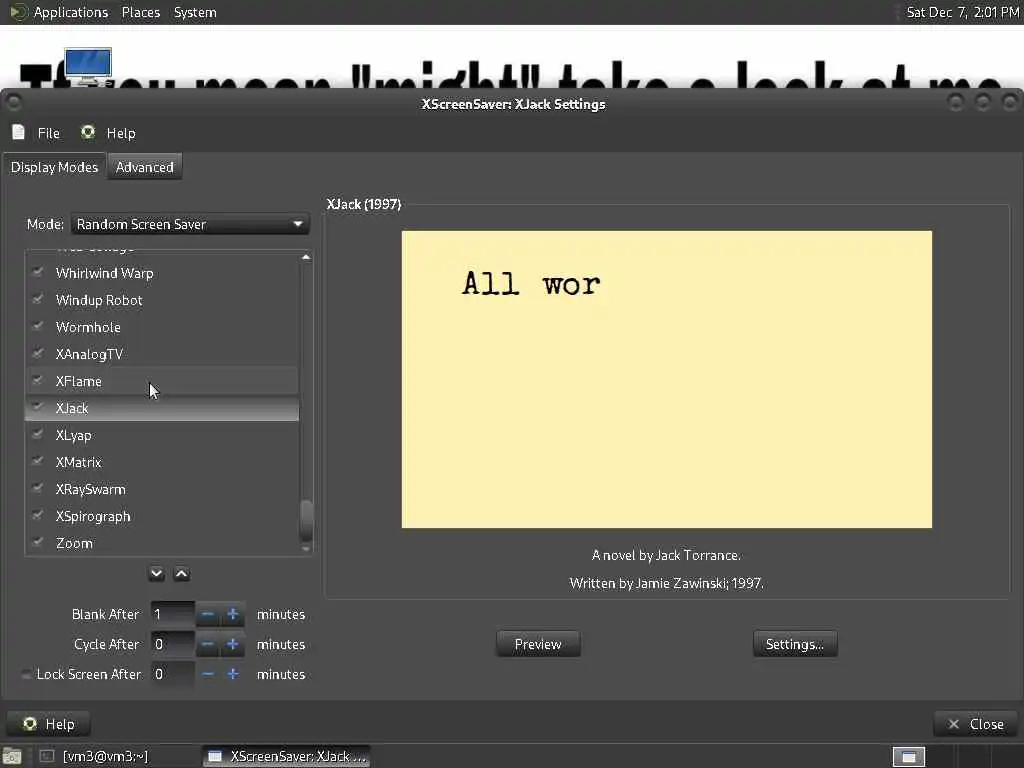The image size is (1024, 768).
Task: Click the Lock Screen After minutes field
Action: (172, 674)
